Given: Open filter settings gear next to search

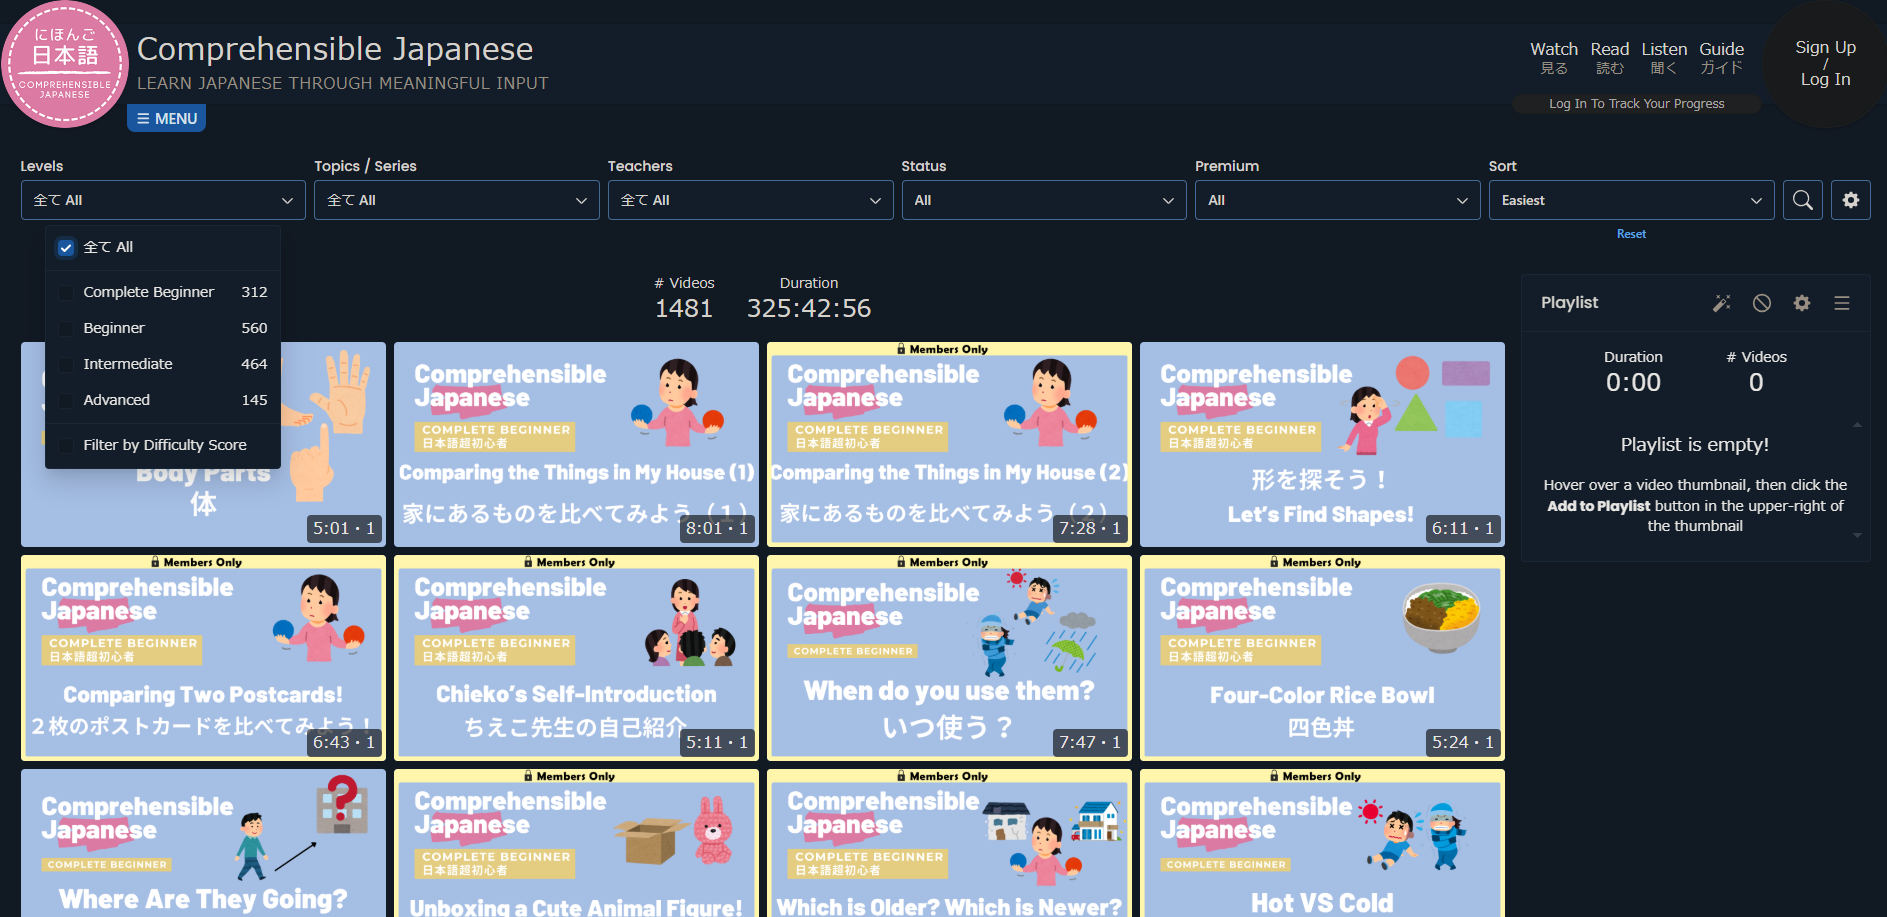Looking at the screenshot, I should click(x=1851, y=200).
